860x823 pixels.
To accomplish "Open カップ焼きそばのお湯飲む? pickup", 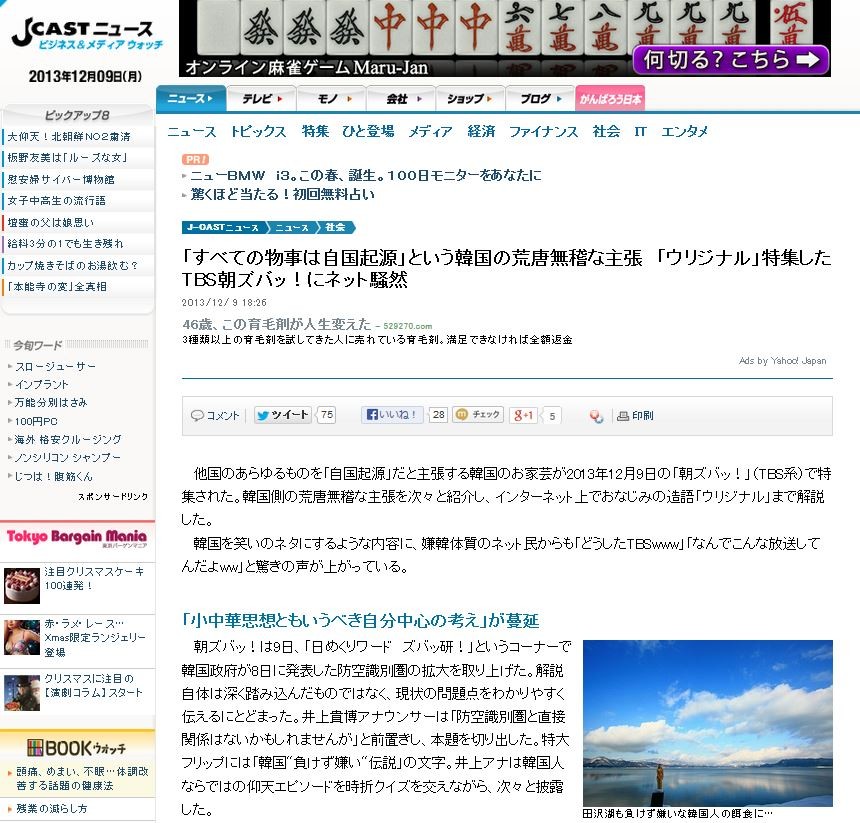I will coord(72,265).
